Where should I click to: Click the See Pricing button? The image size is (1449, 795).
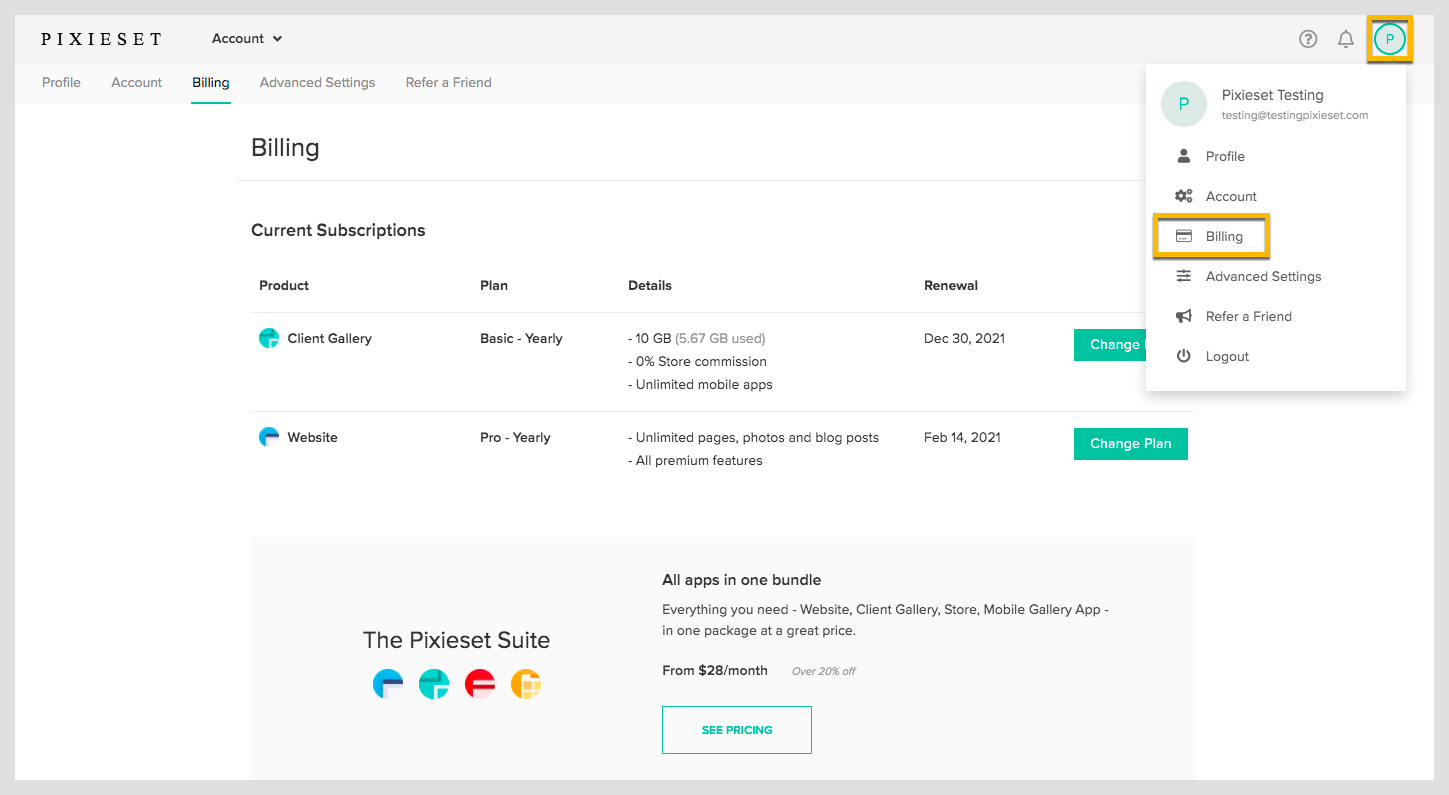tap(737, 730)
